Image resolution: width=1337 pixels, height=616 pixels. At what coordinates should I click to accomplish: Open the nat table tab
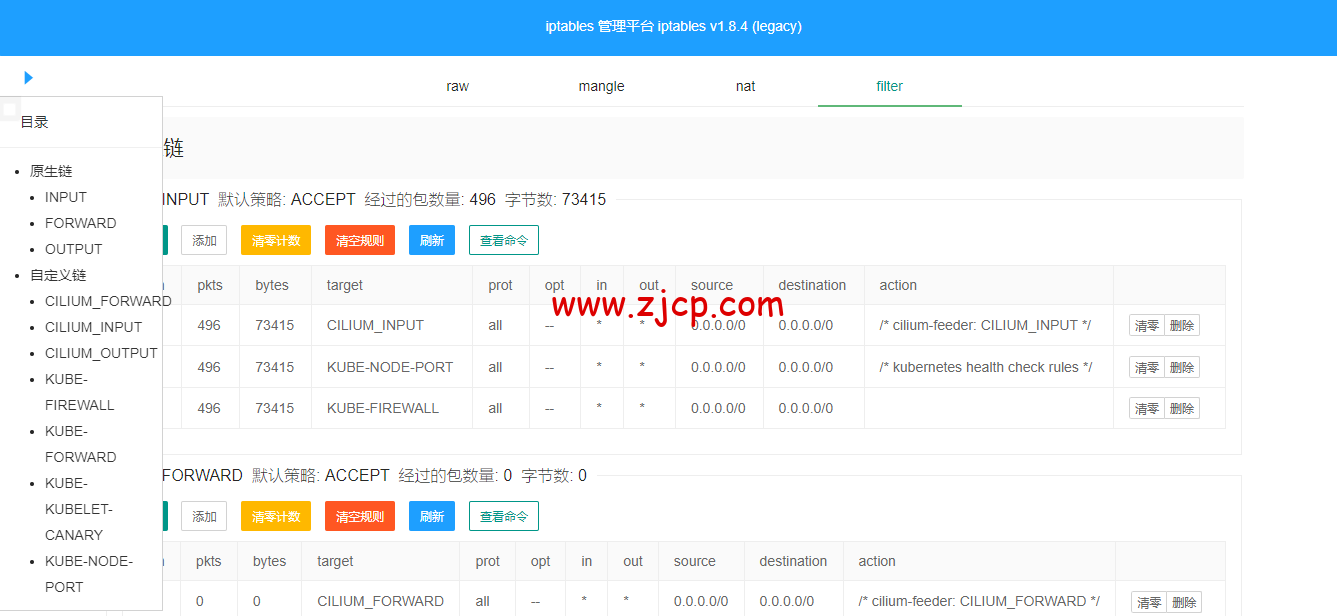click(x=746, y=86)
